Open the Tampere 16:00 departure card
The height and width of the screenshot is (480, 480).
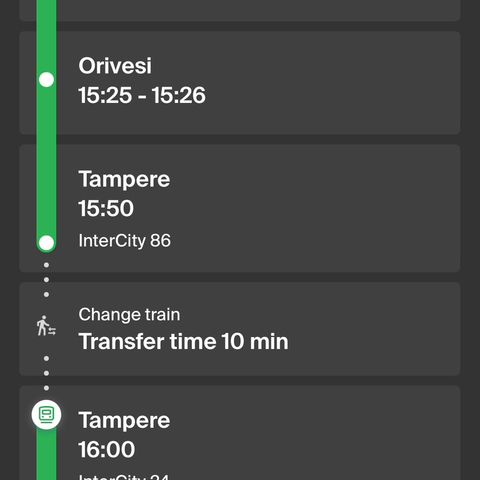click(x=240, y=433)
